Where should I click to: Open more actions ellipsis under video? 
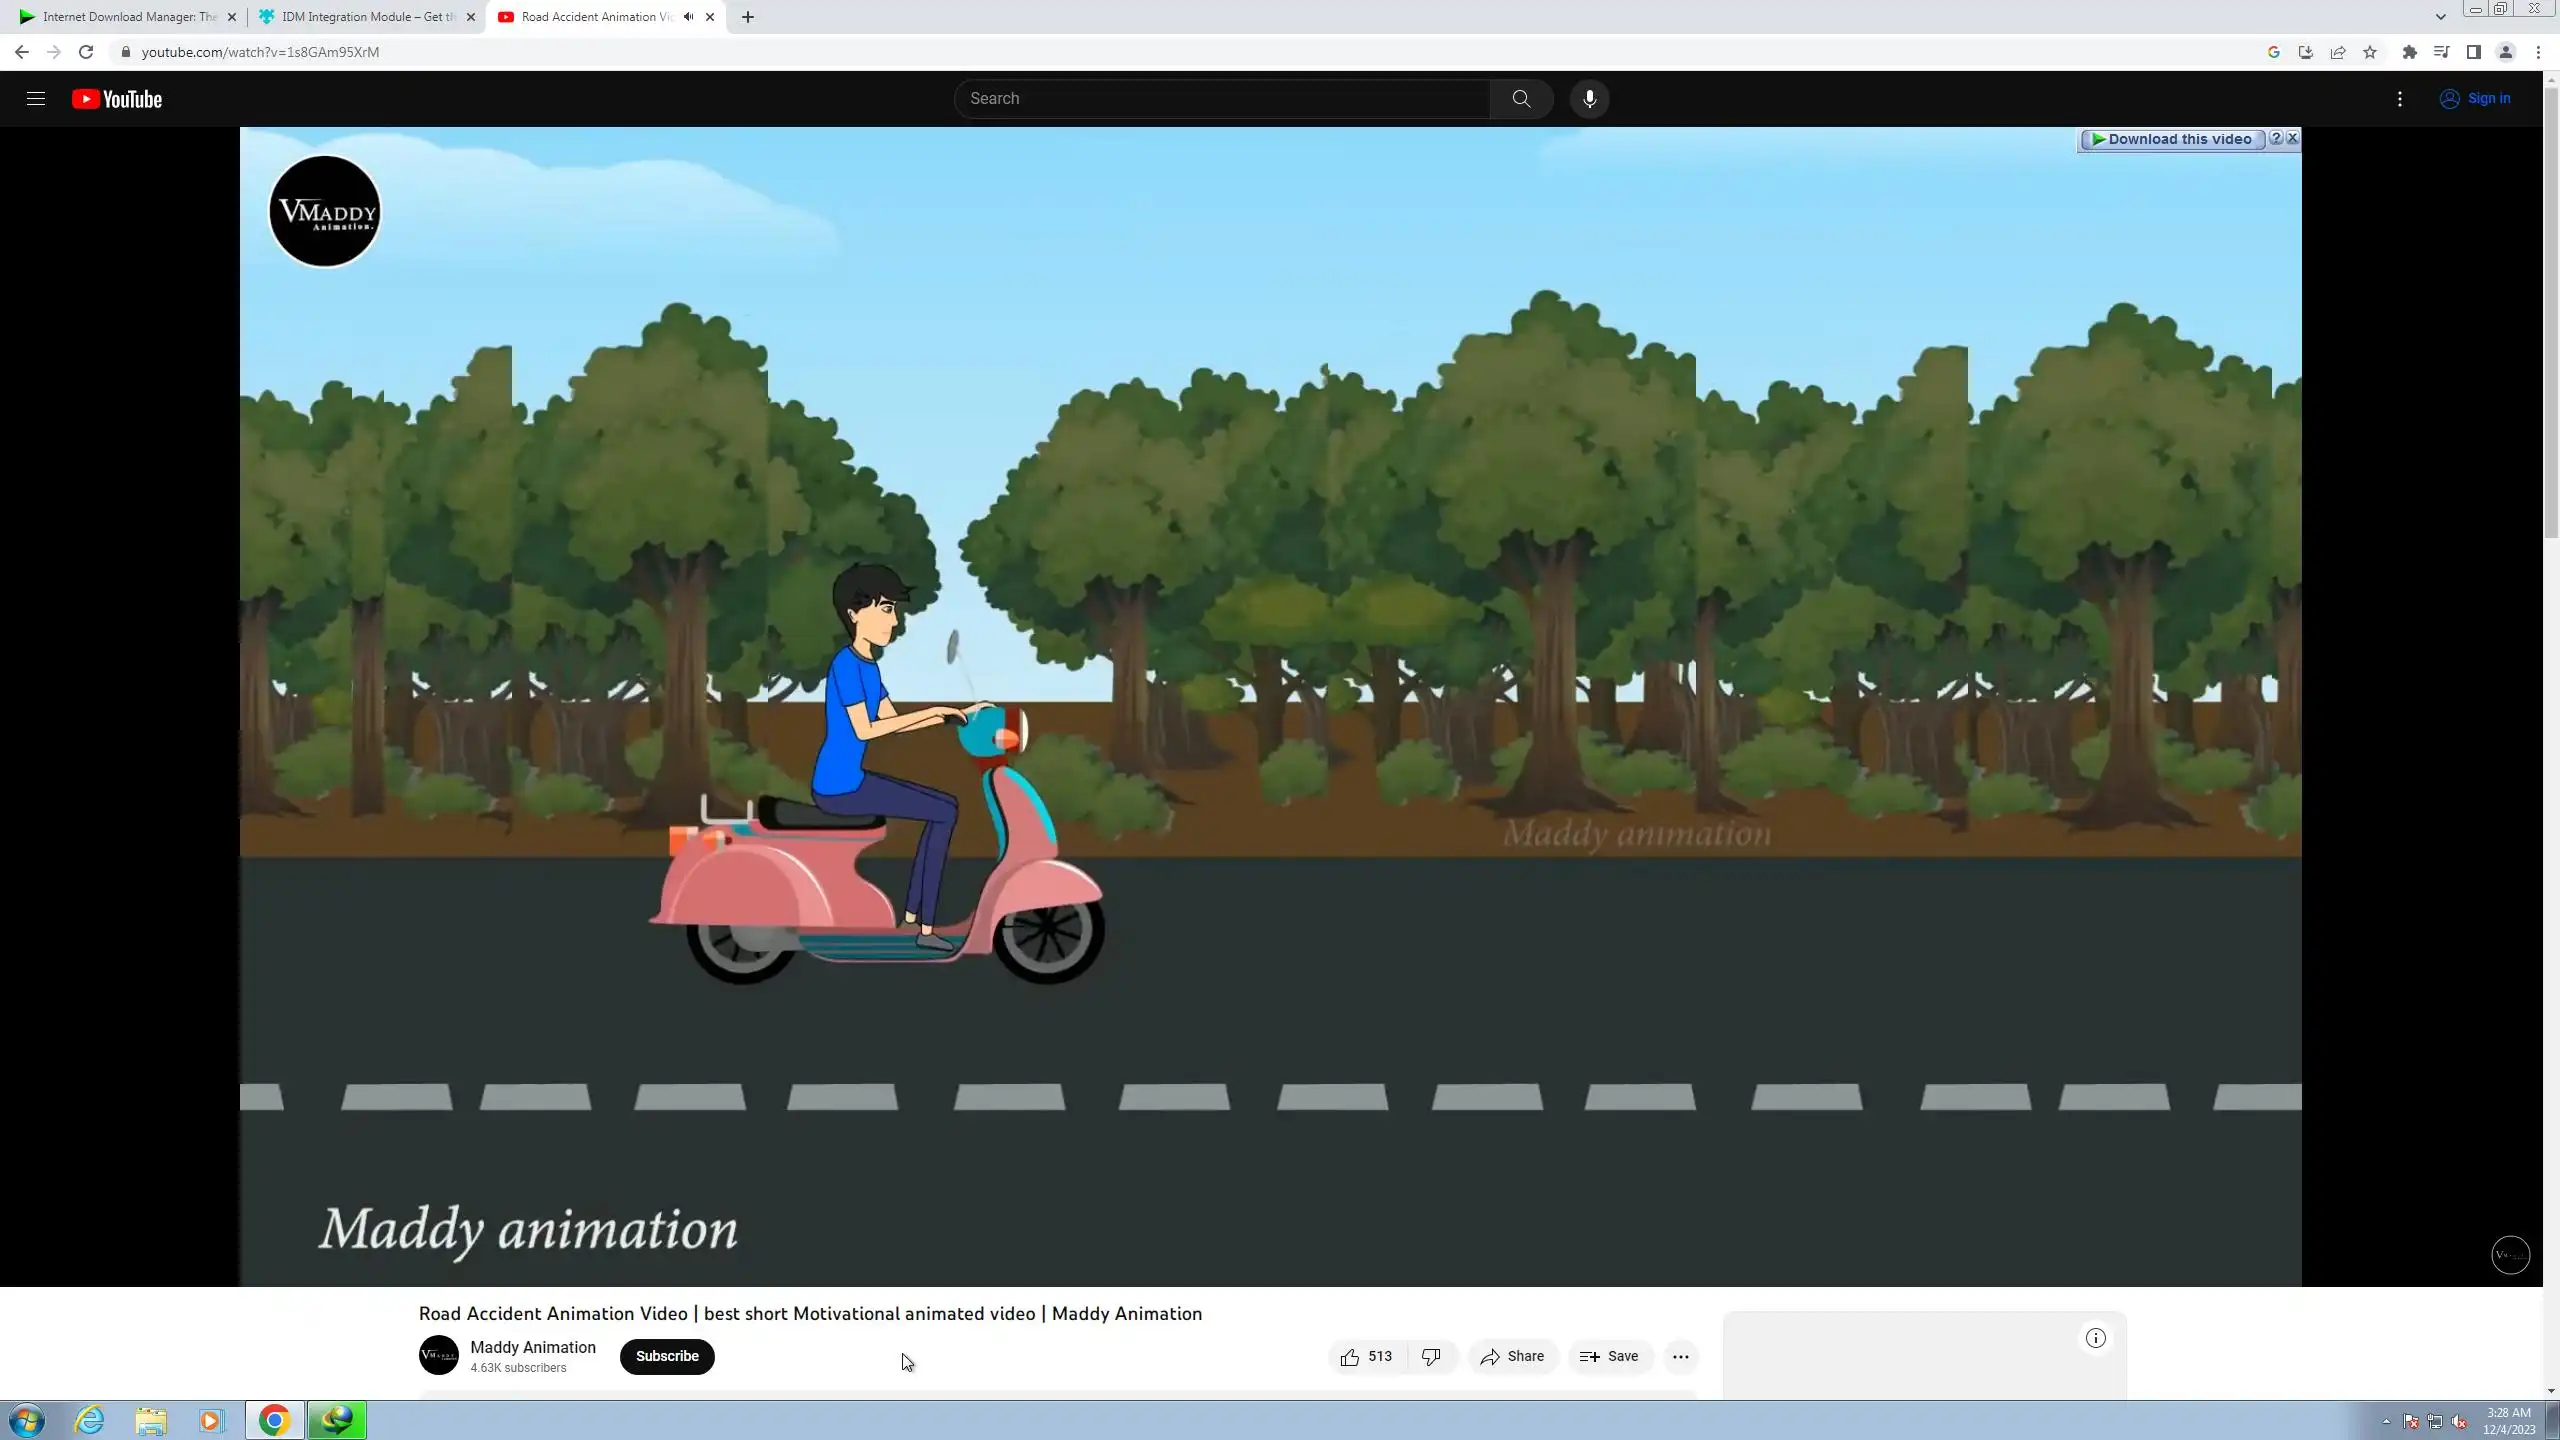point(1681,1357)
